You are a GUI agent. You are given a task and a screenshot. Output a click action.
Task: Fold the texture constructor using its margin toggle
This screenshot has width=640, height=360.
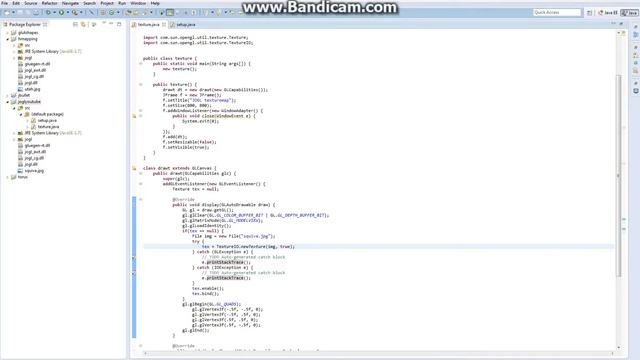tap(141, 84)
